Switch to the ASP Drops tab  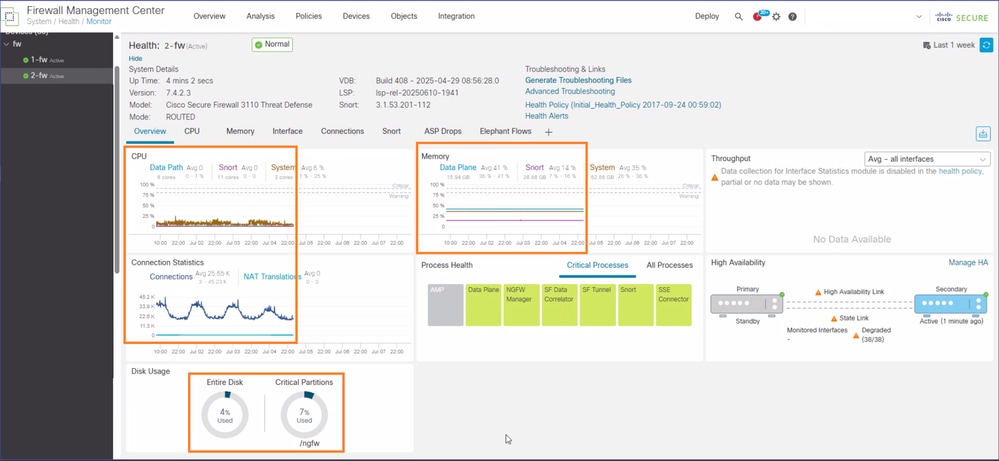[443, 131]
